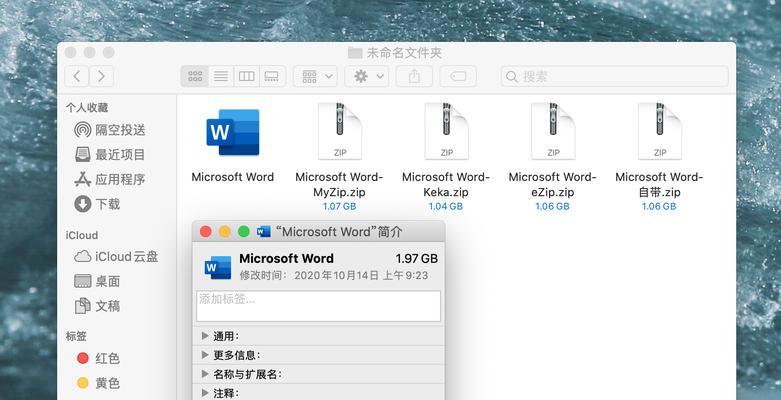Select Microsoft Word-eZip.zip file icon
Viewport: 781px width, 400px height.
(553, 131)
